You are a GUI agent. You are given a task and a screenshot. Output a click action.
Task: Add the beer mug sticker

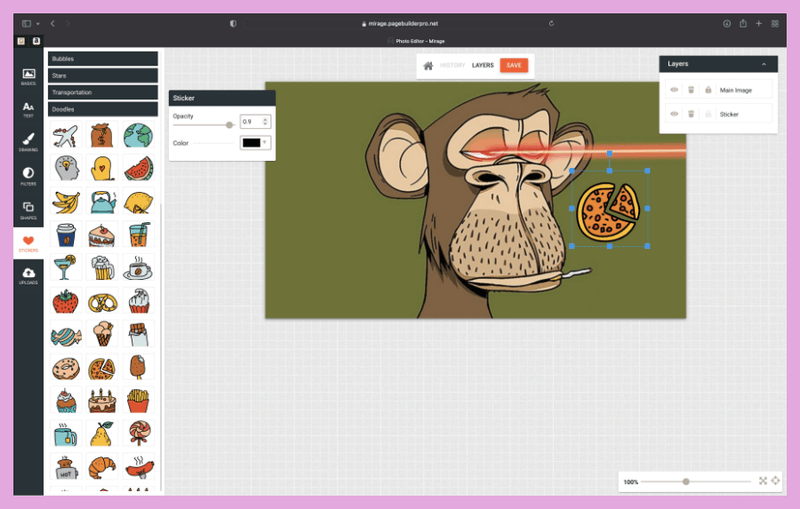tap(103, 268)
